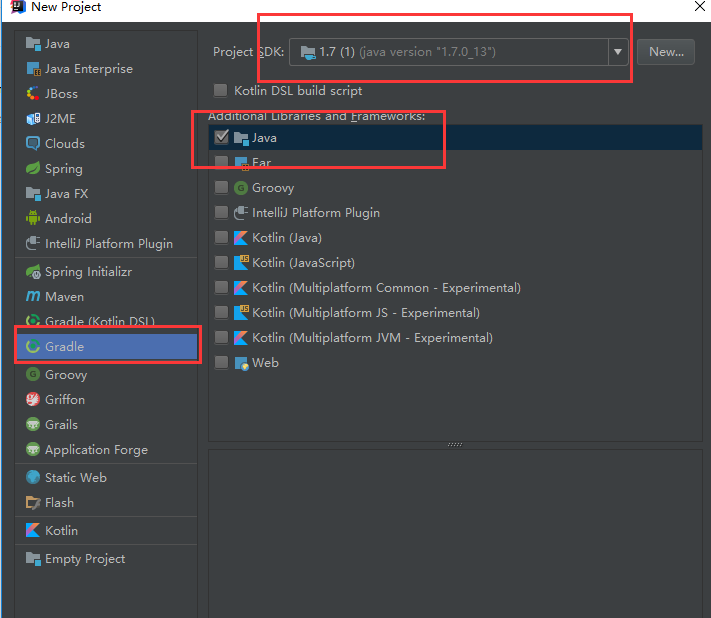This screenshot has height=618, width=711.
Task: Click the 'Empty Project' list label
Action: 85,559
